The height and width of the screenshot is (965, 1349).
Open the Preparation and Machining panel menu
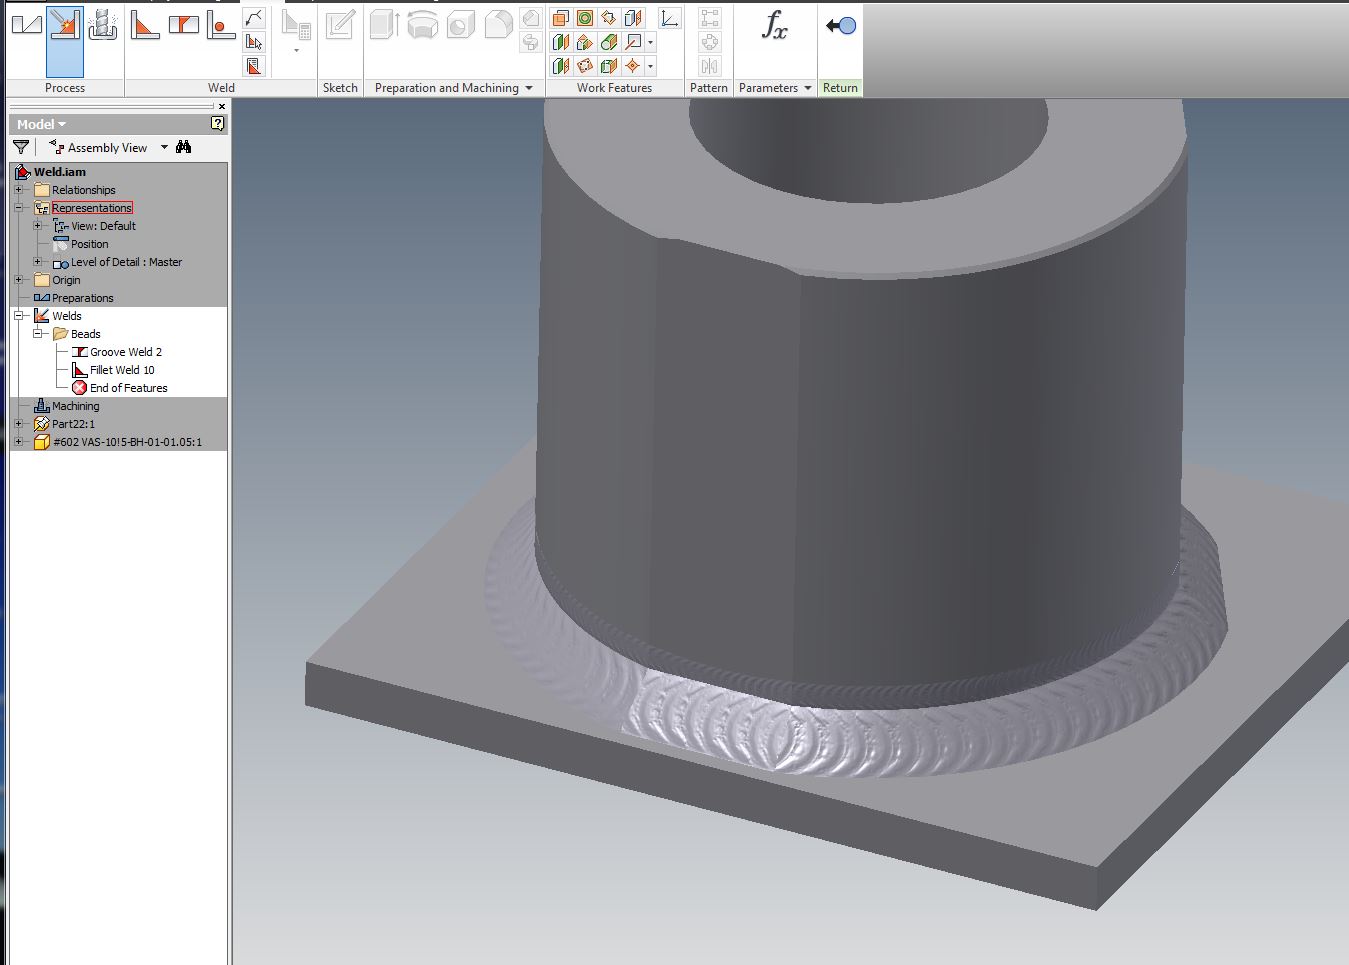(x=530, y=87)
